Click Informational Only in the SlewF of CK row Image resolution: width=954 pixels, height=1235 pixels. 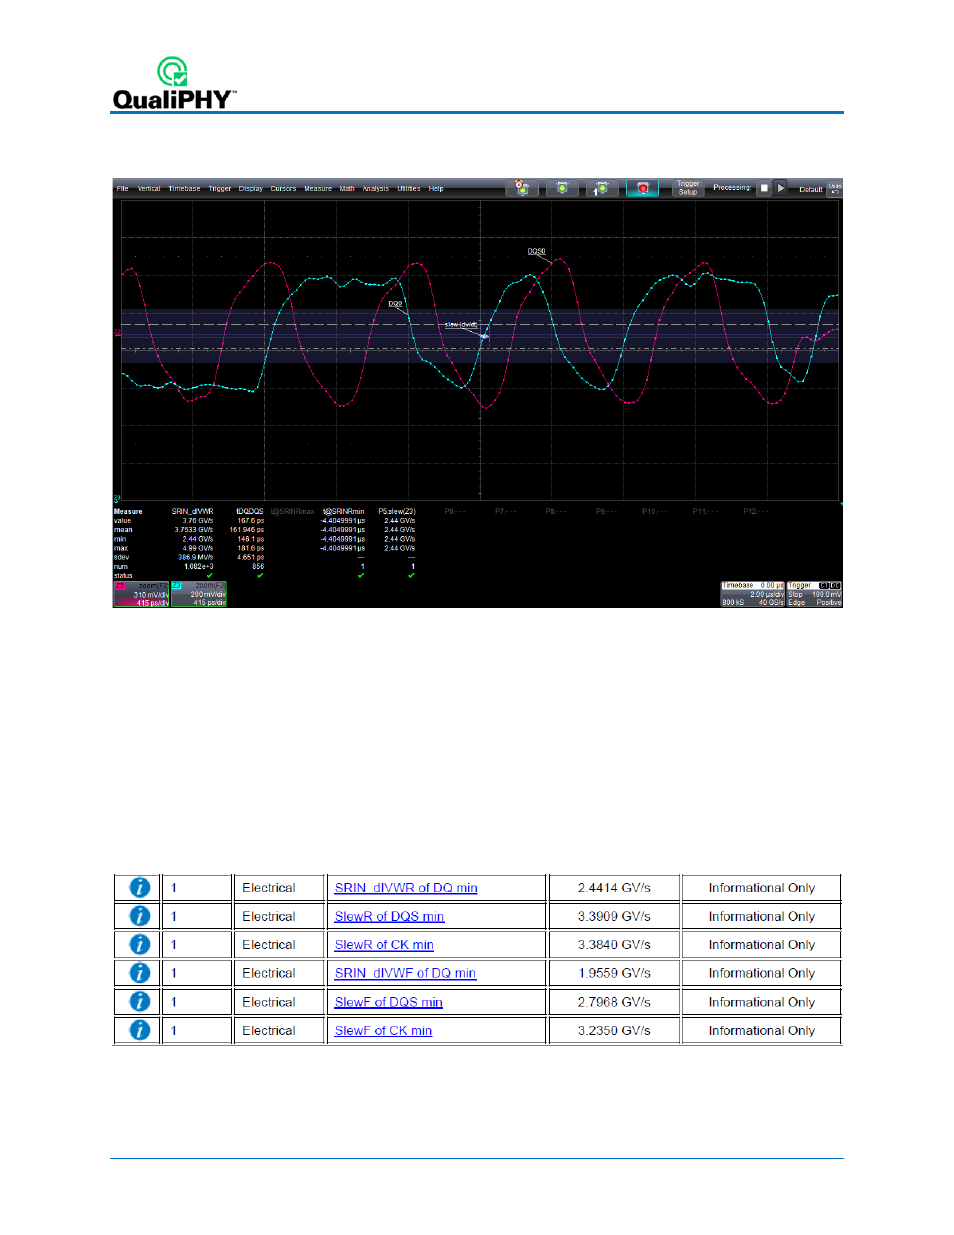coord(762,1031)
